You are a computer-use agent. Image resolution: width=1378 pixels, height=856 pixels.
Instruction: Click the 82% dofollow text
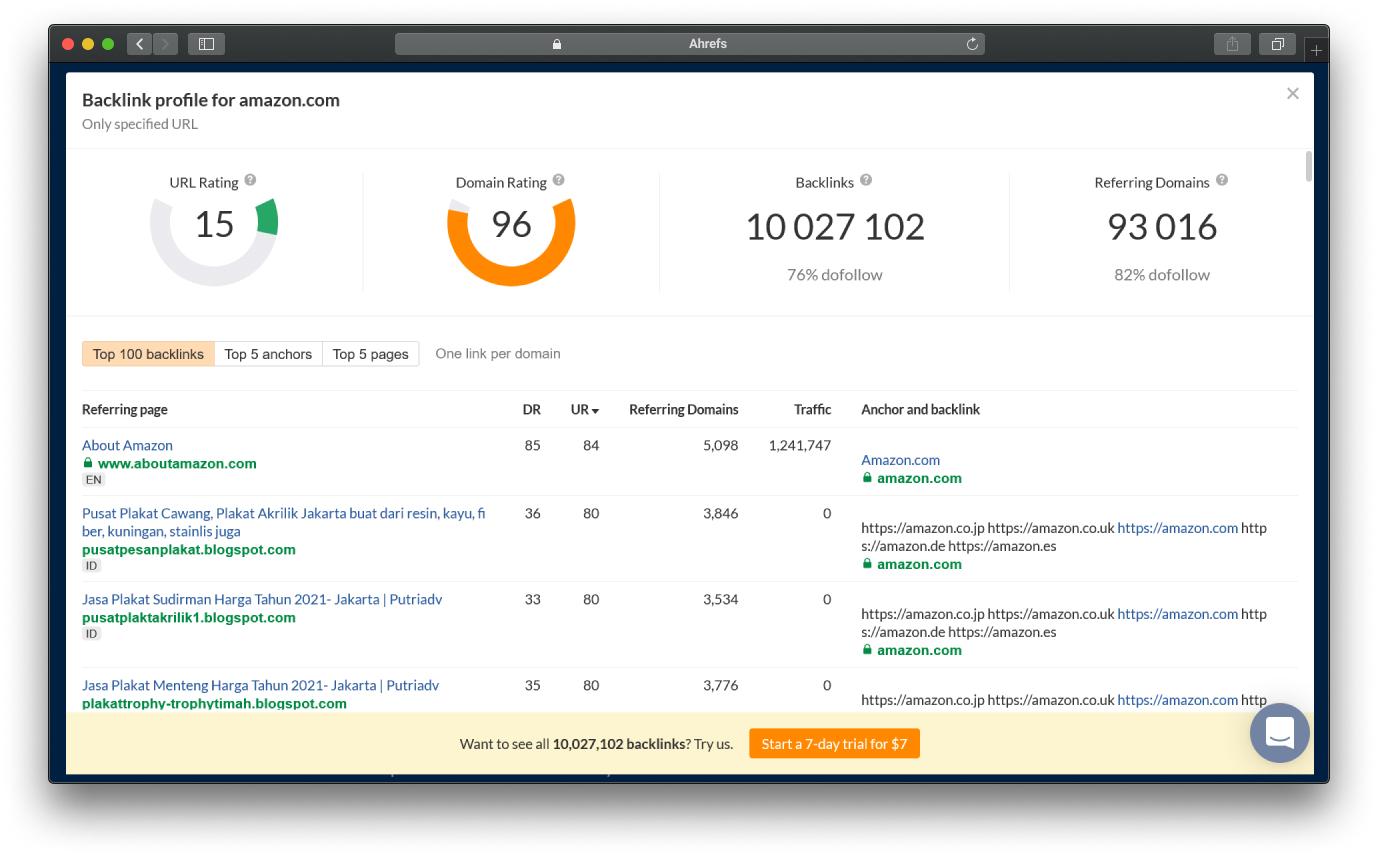pyautogui.click(x=1162, y=275)
